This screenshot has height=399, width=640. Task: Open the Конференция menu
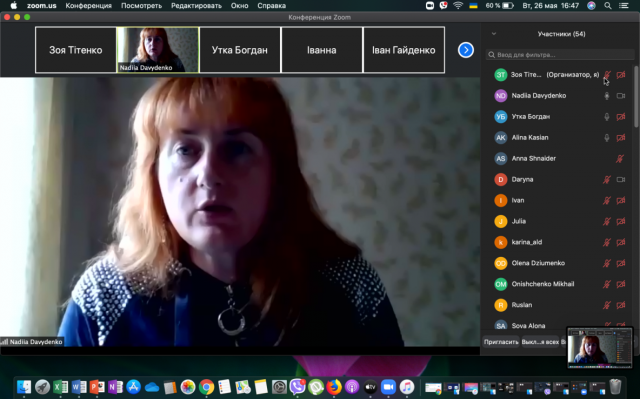tap(89, 6)
